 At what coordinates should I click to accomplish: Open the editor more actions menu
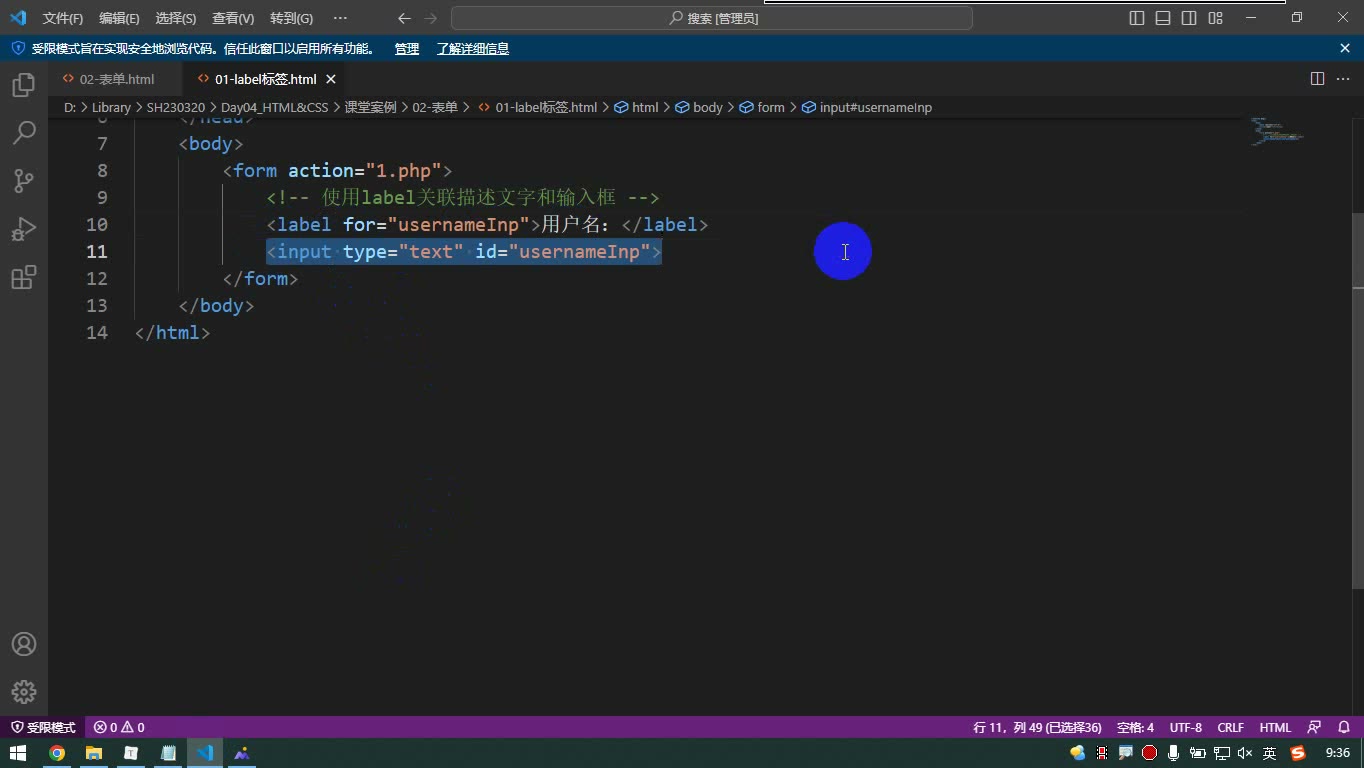pyautogui.click(x=1343, y=79)
